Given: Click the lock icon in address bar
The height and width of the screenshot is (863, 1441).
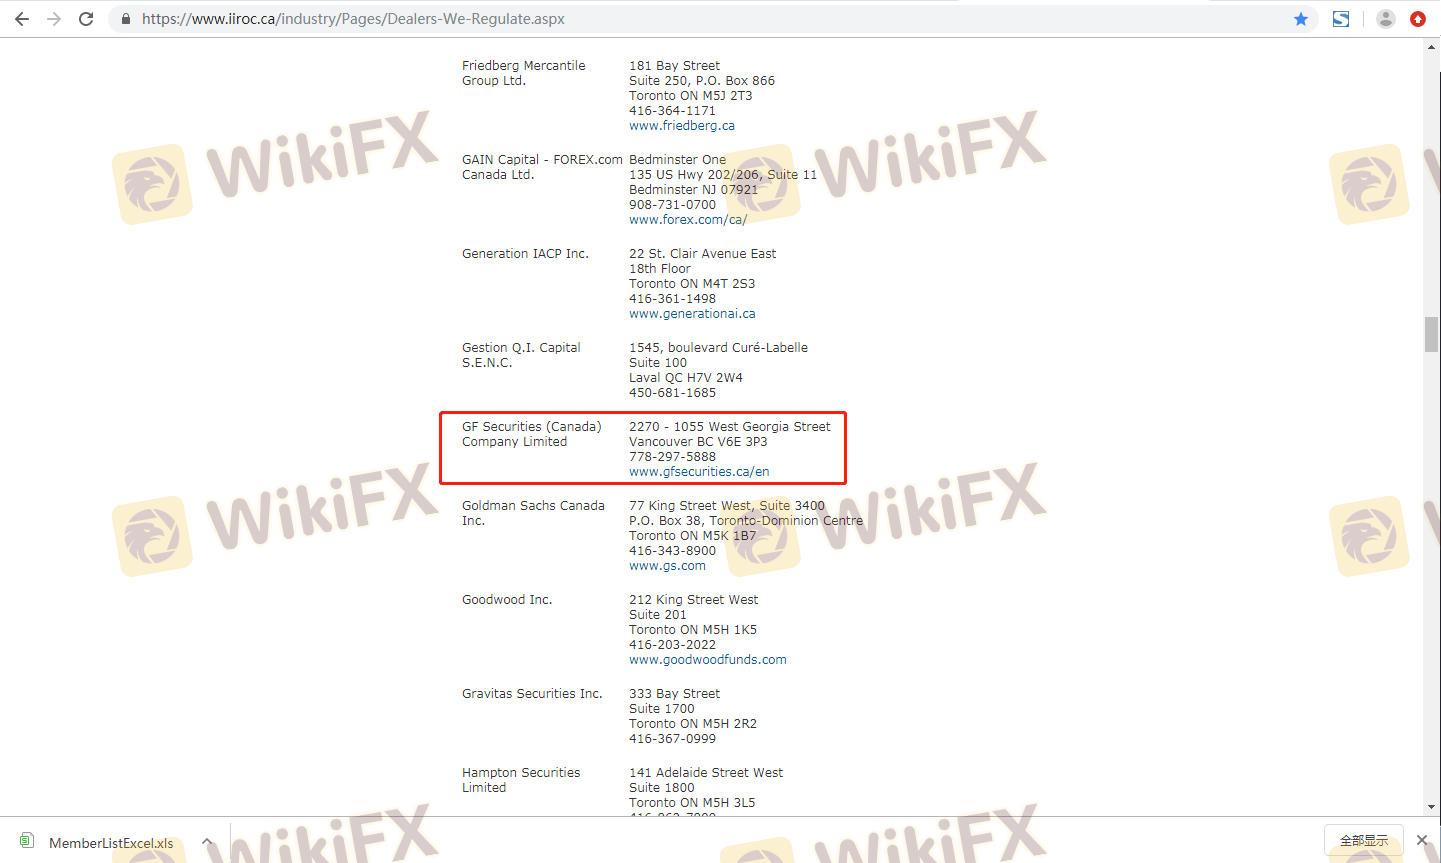Looking at the screenshot, I should click(x=126, y=19).
